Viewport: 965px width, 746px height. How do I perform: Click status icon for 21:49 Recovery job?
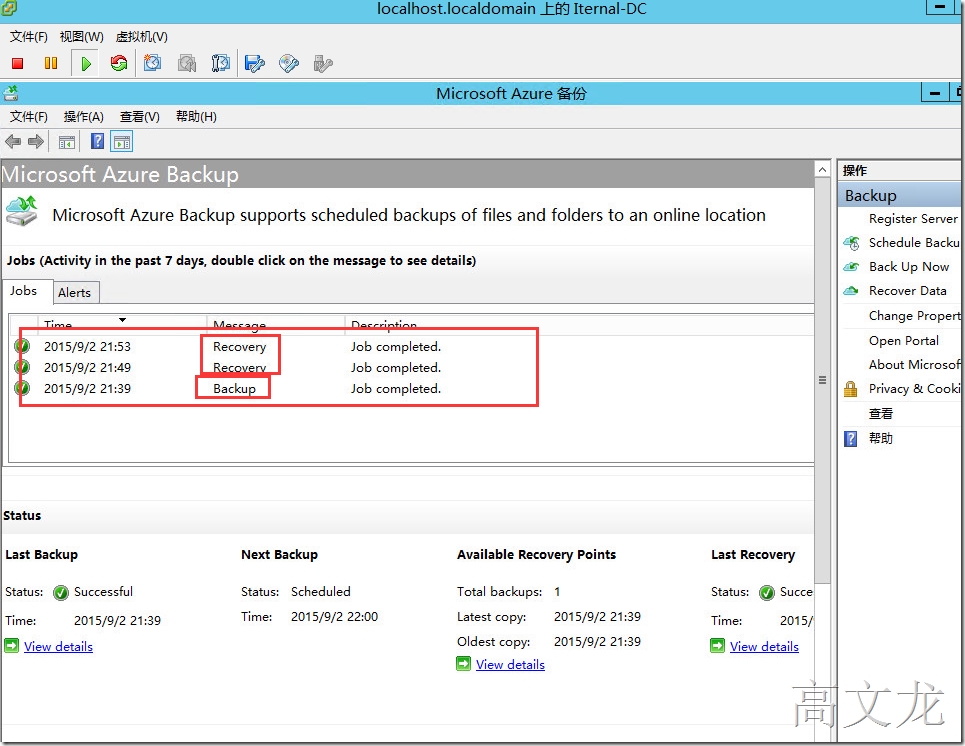click(22, 367)
